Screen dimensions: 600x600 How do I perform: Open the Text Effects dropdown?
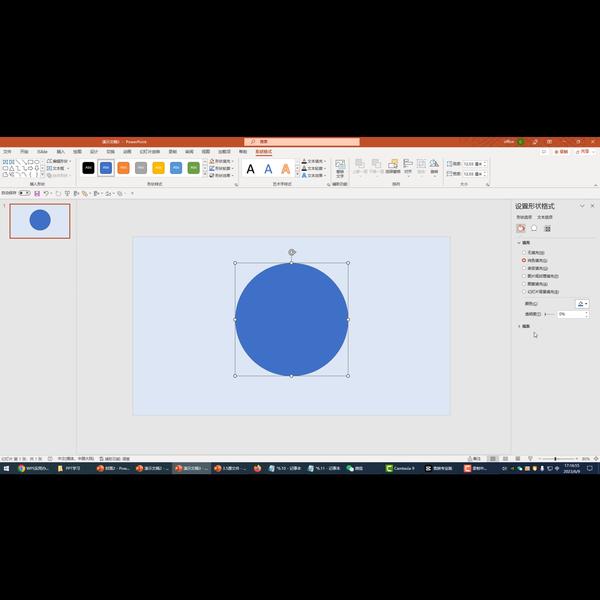click(314, 175)
